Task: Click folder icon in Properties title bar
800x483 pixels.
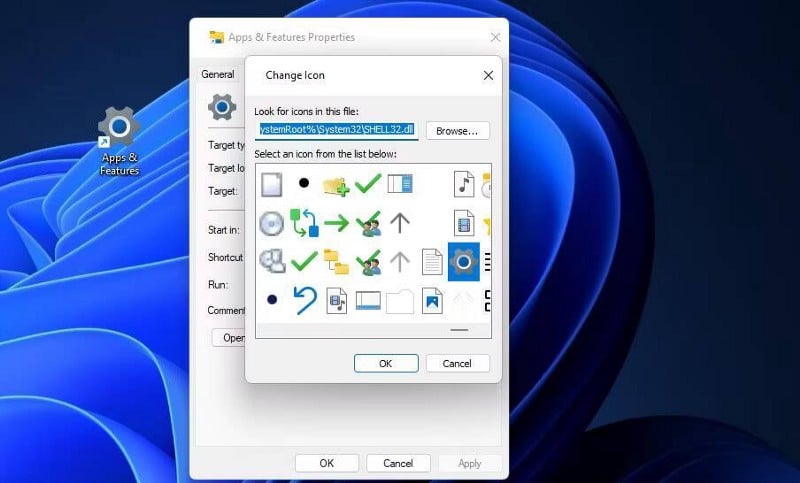Action: pyautogui.click(x=217, y=37)
